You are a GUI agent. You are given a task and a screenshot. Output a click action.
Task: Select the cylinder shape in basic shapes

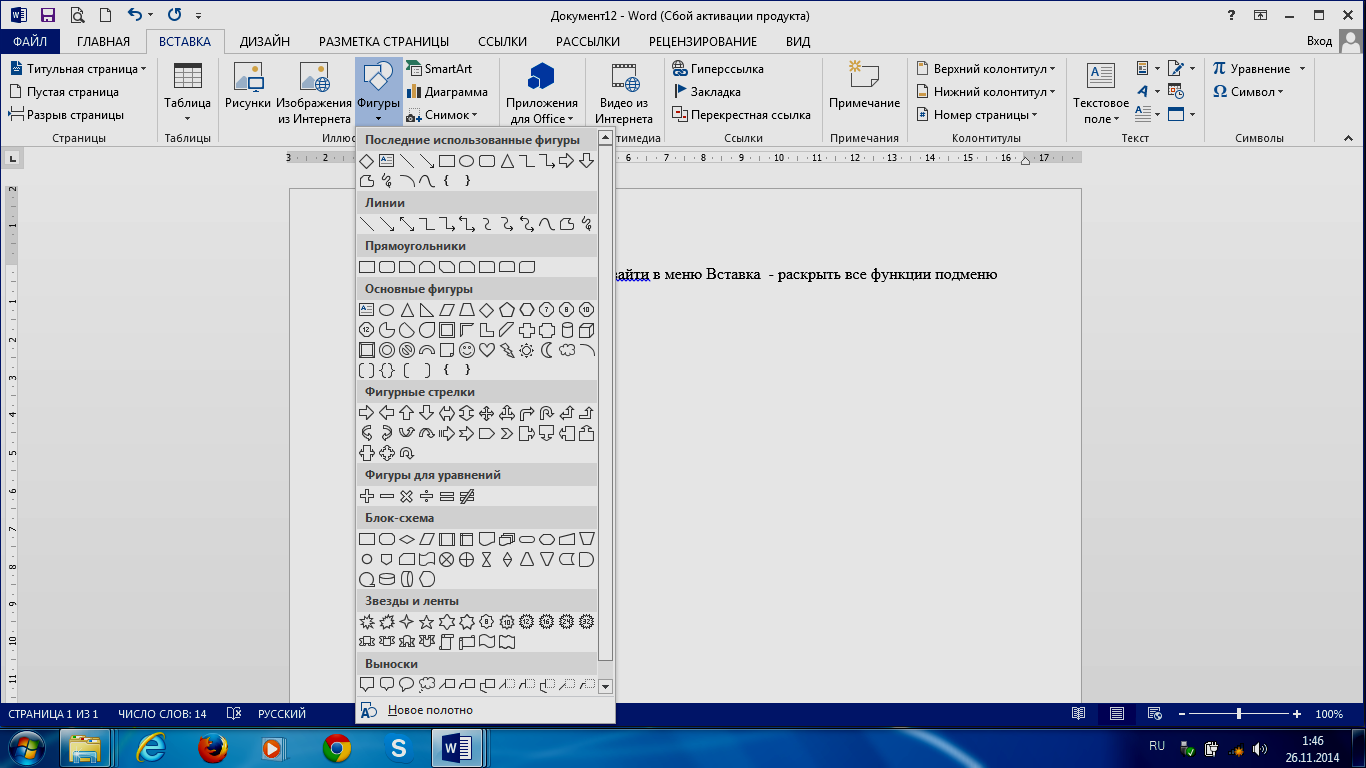click(567, 330)
